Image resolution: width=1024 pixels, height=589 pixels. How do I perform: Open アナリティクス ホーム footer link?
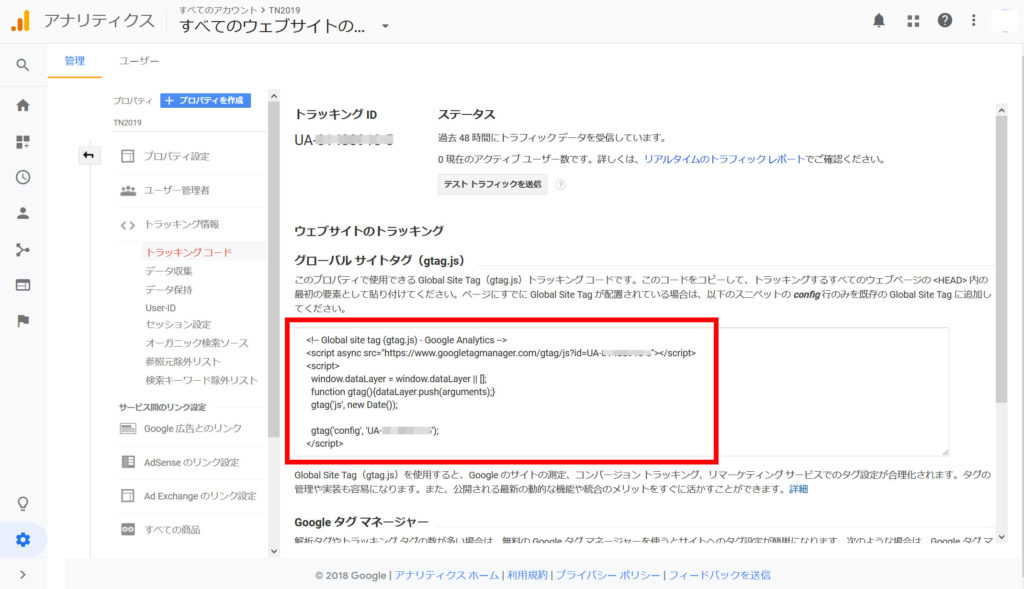[446, 575]
